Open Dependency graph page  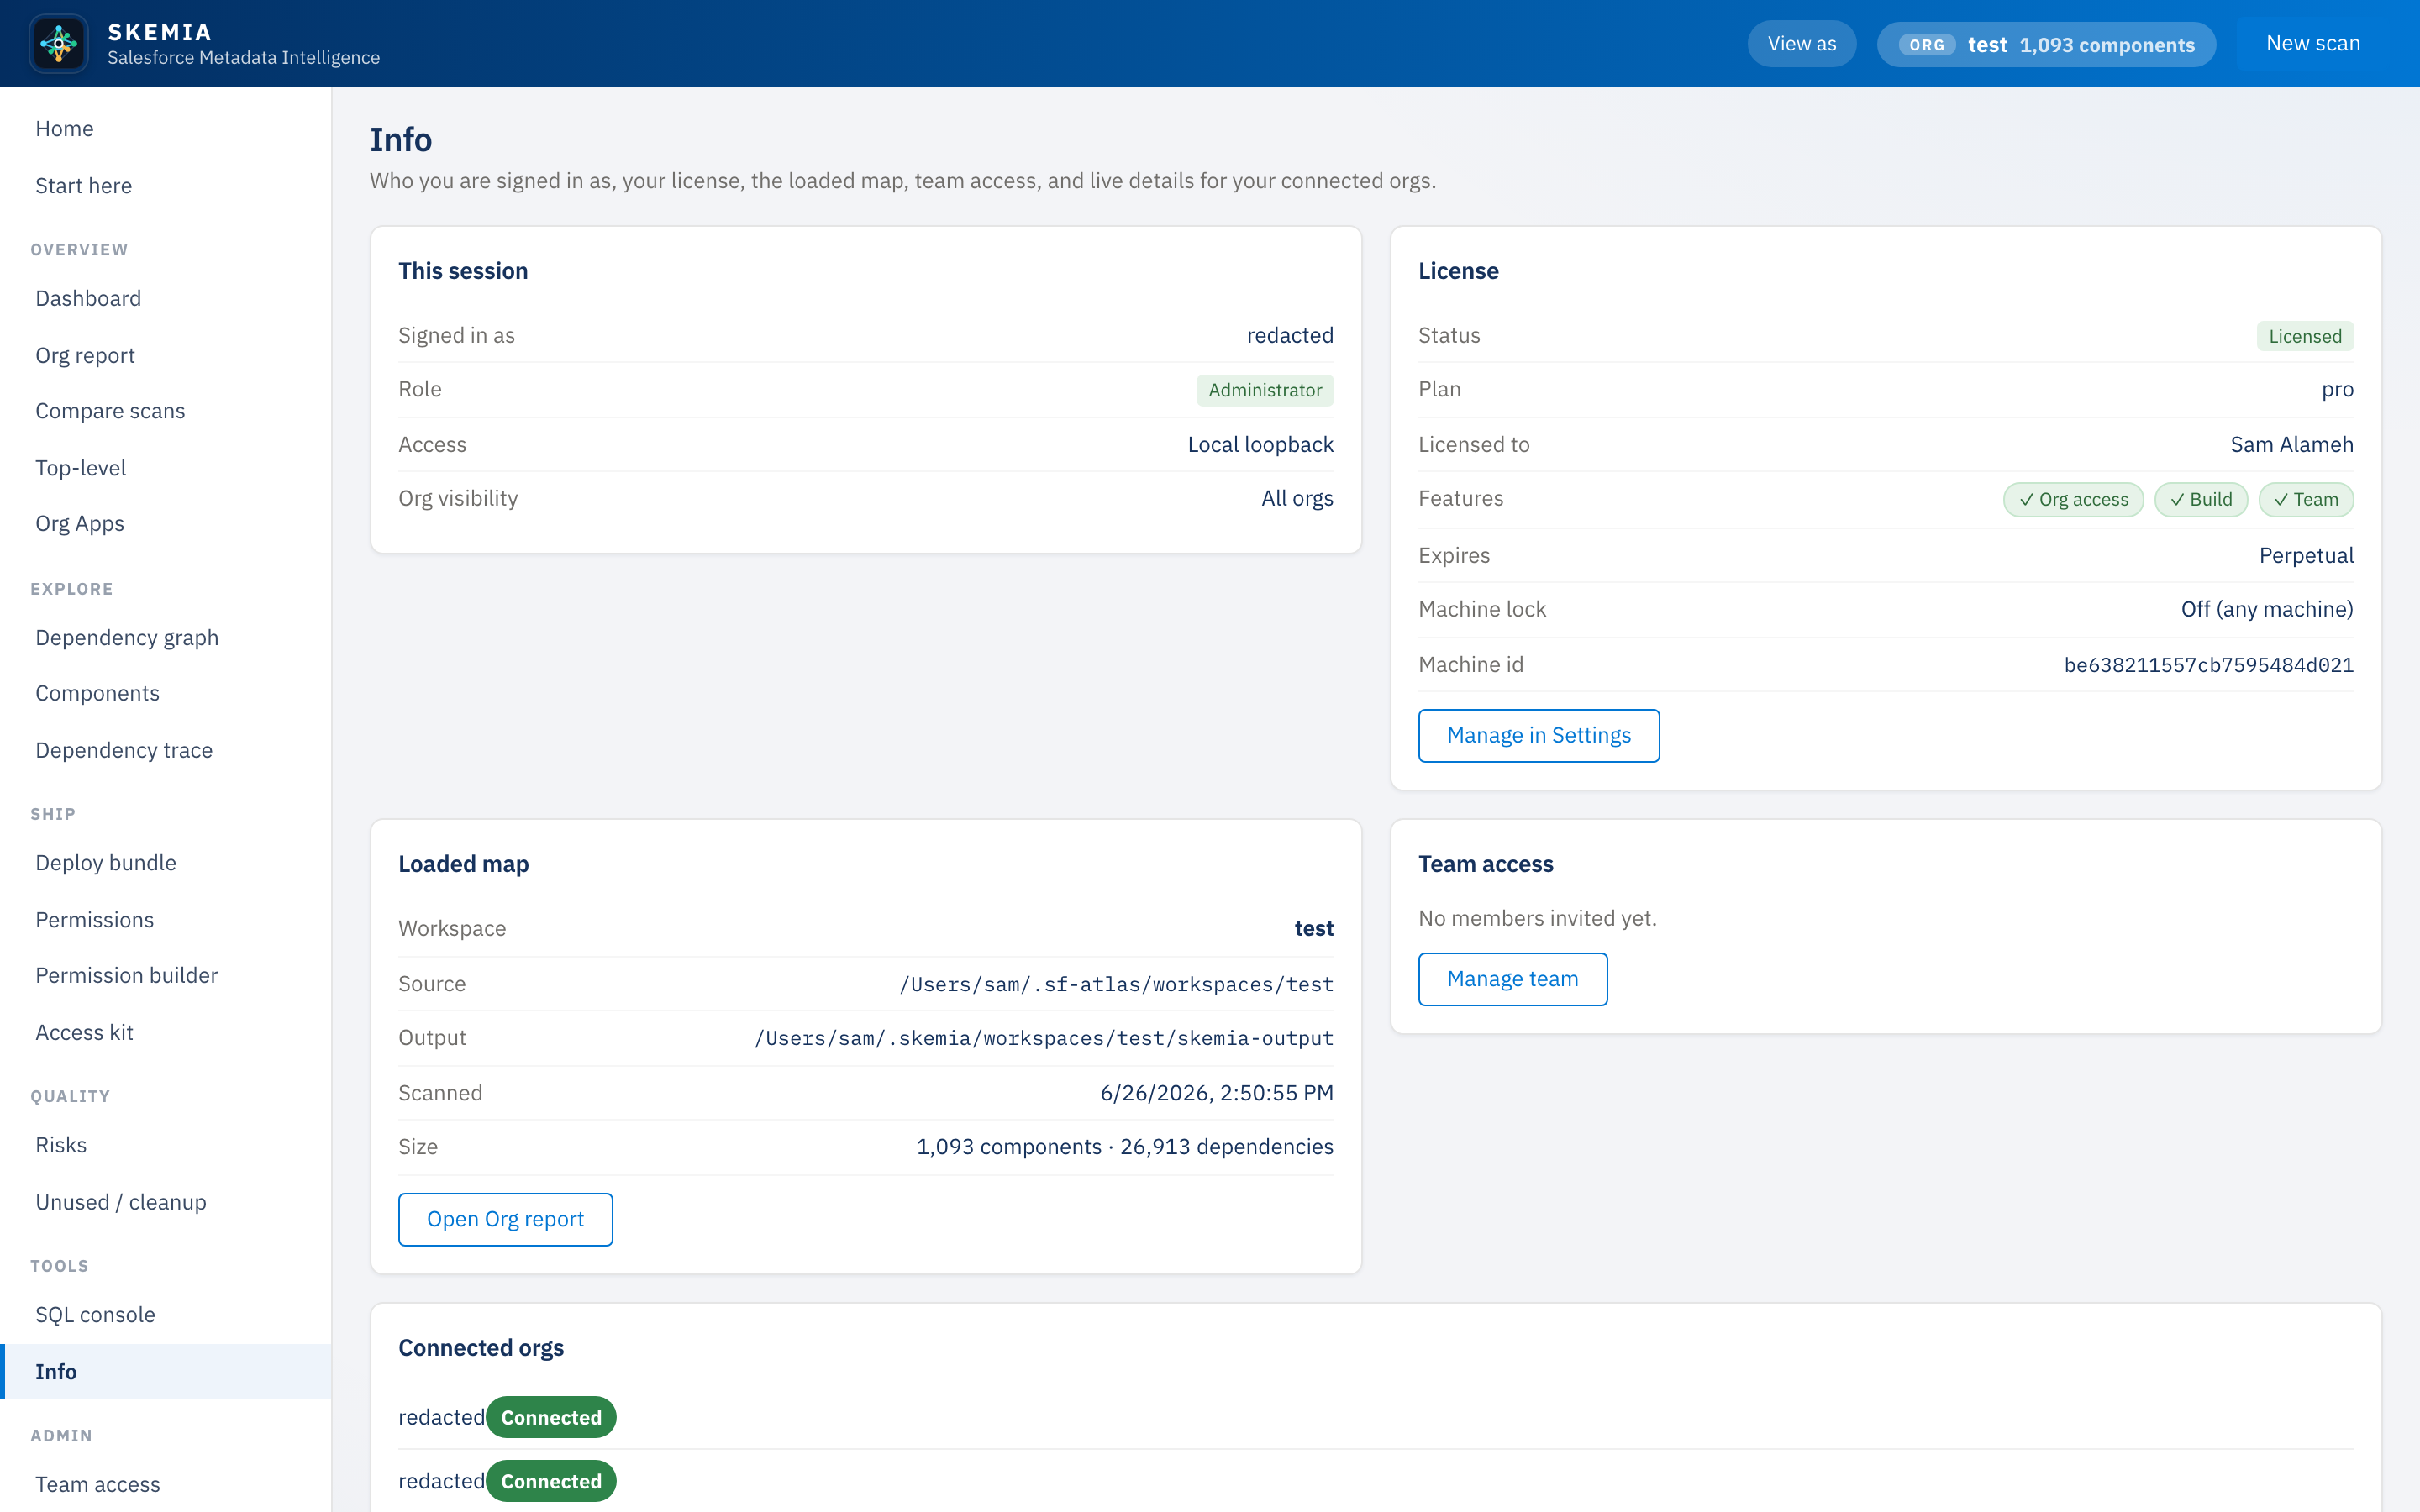[x=127, y=637]
